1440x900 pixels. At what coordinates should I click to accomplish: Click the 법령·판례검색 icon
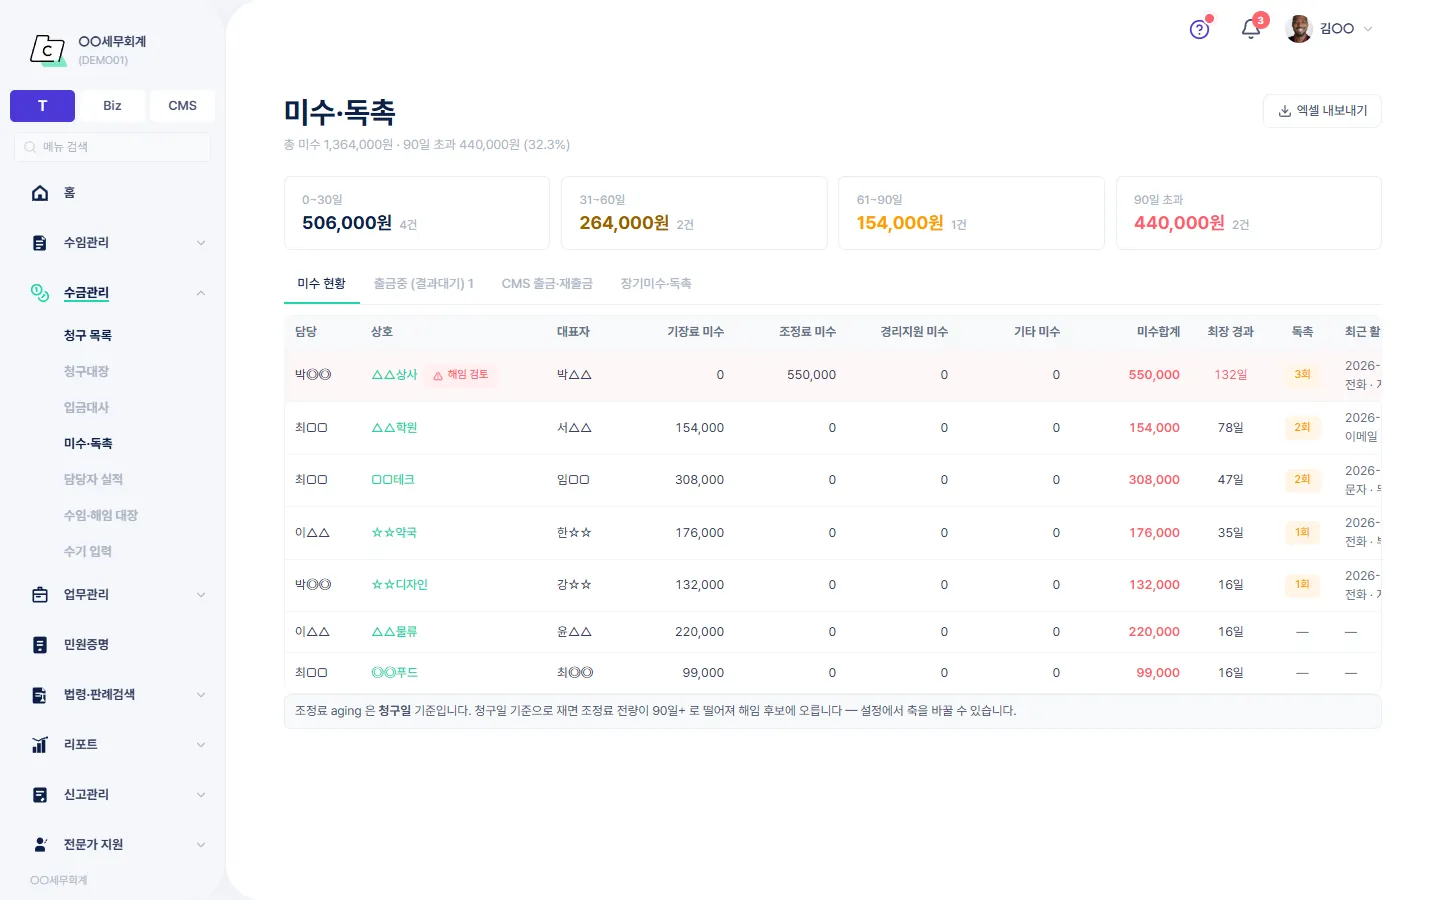pyautogui.click(x=40, y=695)
